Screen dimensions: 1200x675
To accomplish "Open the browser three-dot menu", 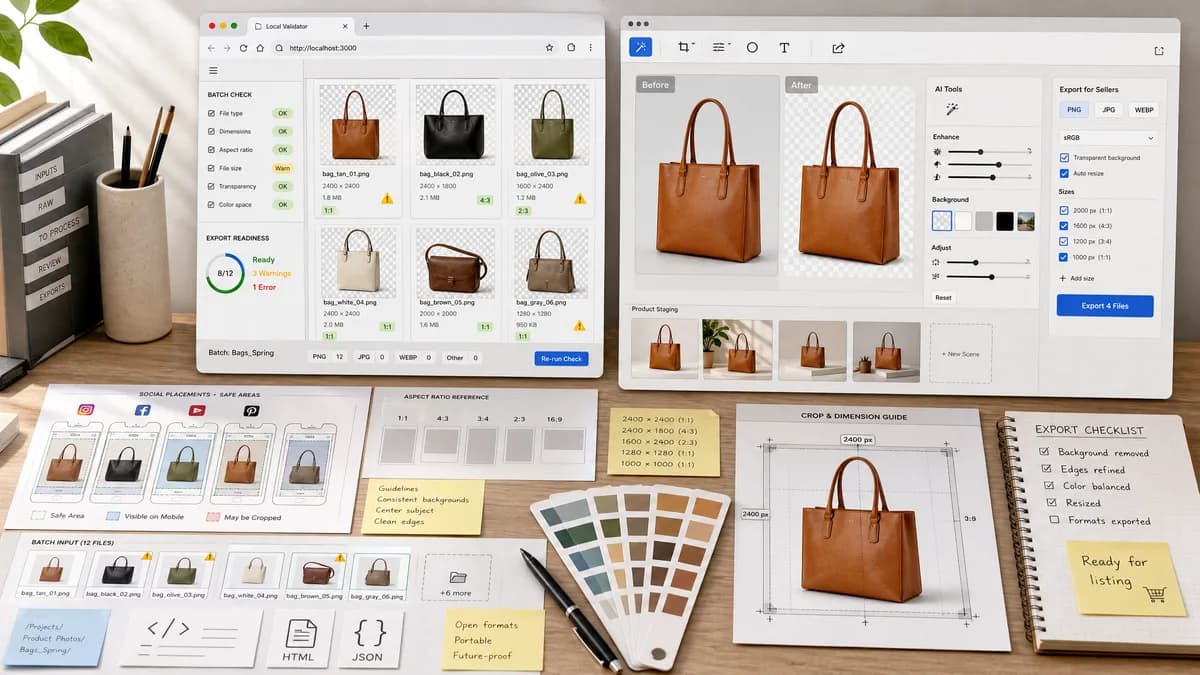I will 591,47.
